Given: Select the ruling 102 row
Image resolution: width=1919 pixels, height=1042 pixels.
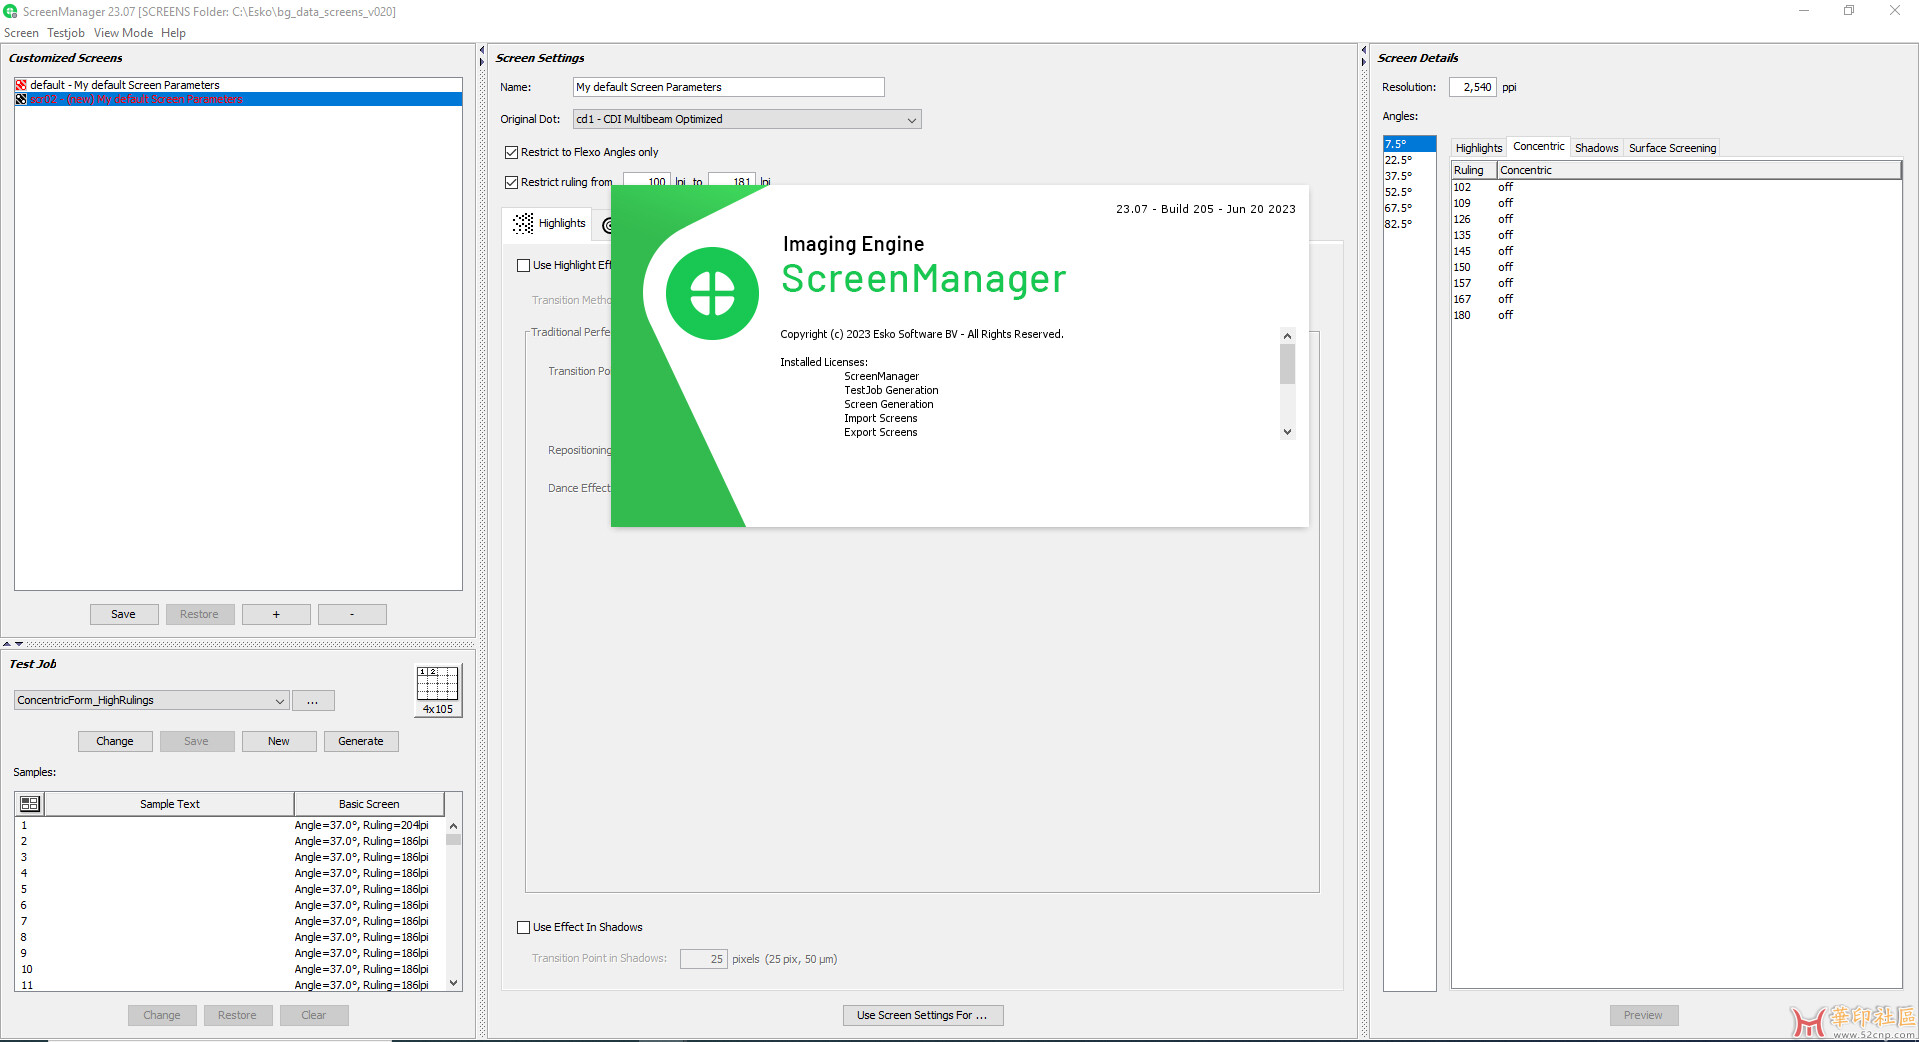Looking at the screenshot, I should [1676, 187].
